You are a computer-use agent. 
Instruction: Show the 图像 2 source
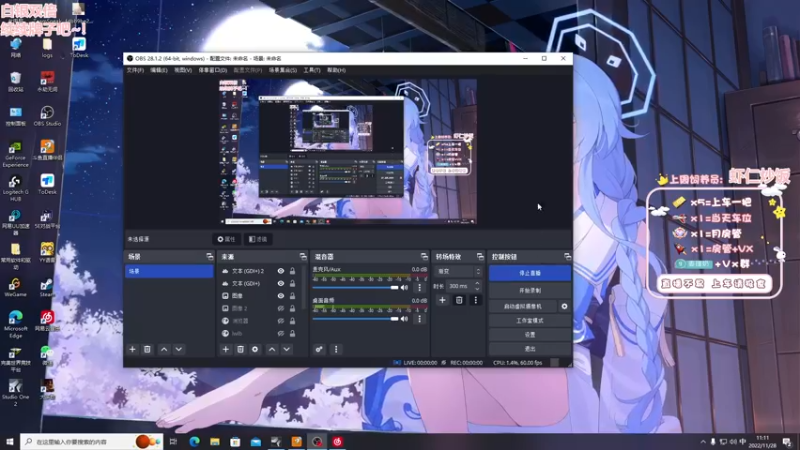281,308
